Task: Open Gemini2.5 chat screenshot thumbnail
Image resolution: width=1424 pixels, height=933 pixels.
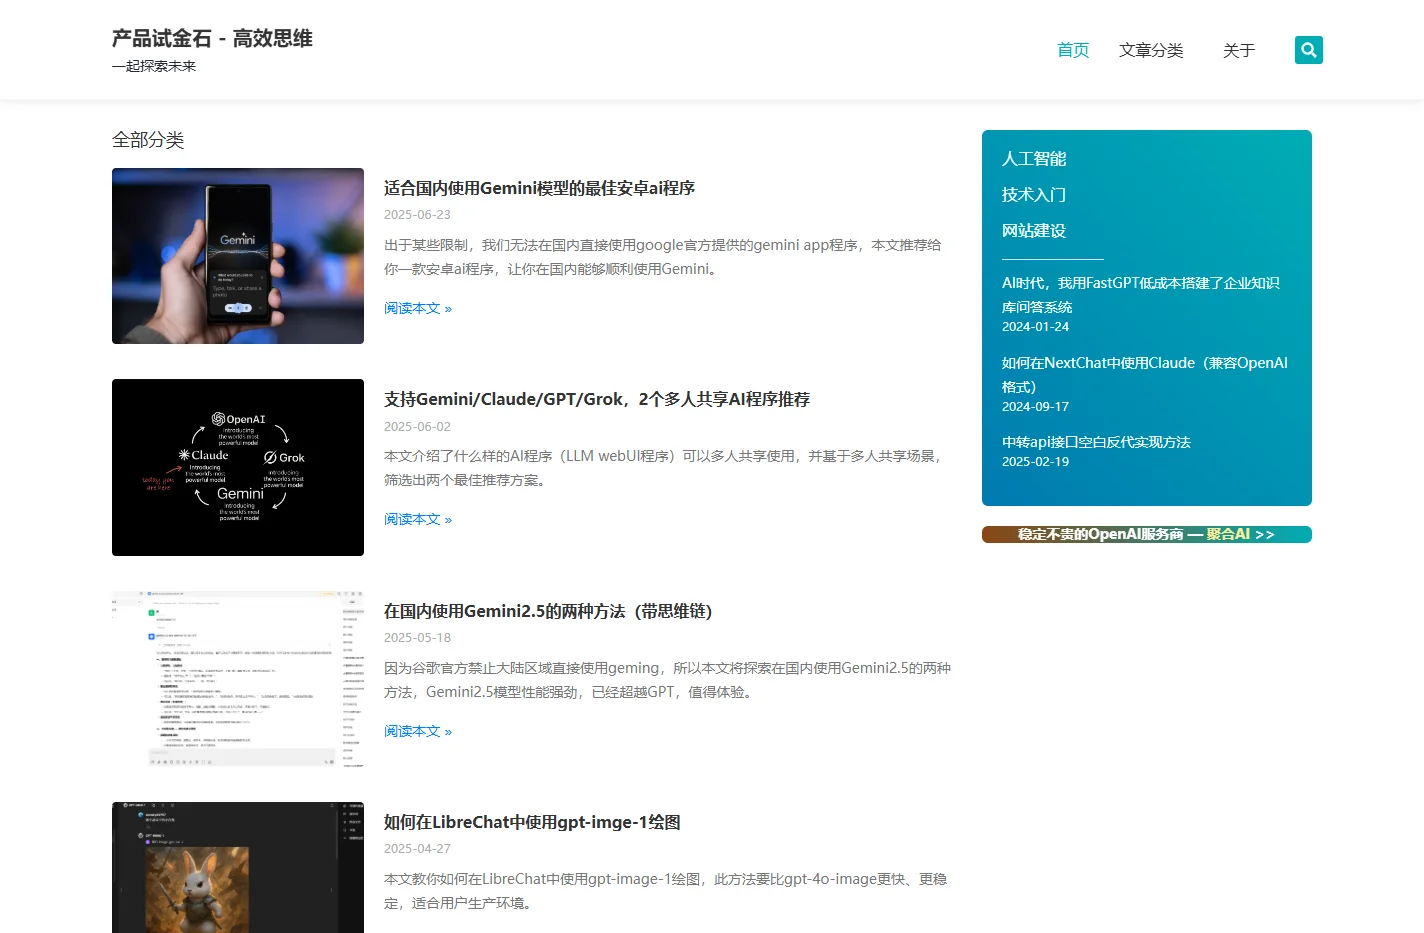Action: pos(238,679)
